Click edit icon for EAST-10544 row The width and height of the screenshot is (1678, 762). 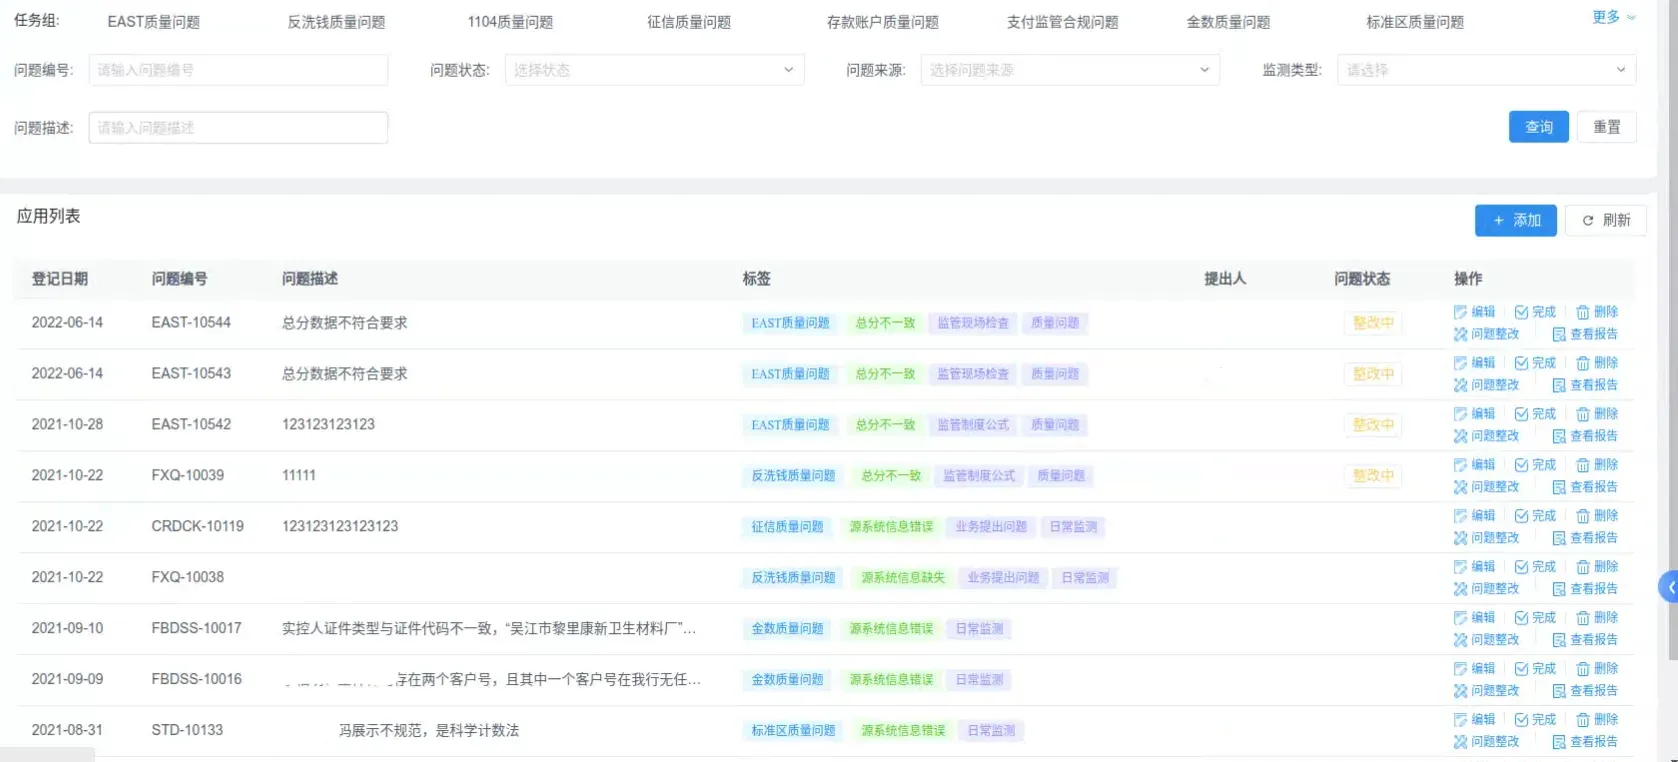pos(1461,312)
